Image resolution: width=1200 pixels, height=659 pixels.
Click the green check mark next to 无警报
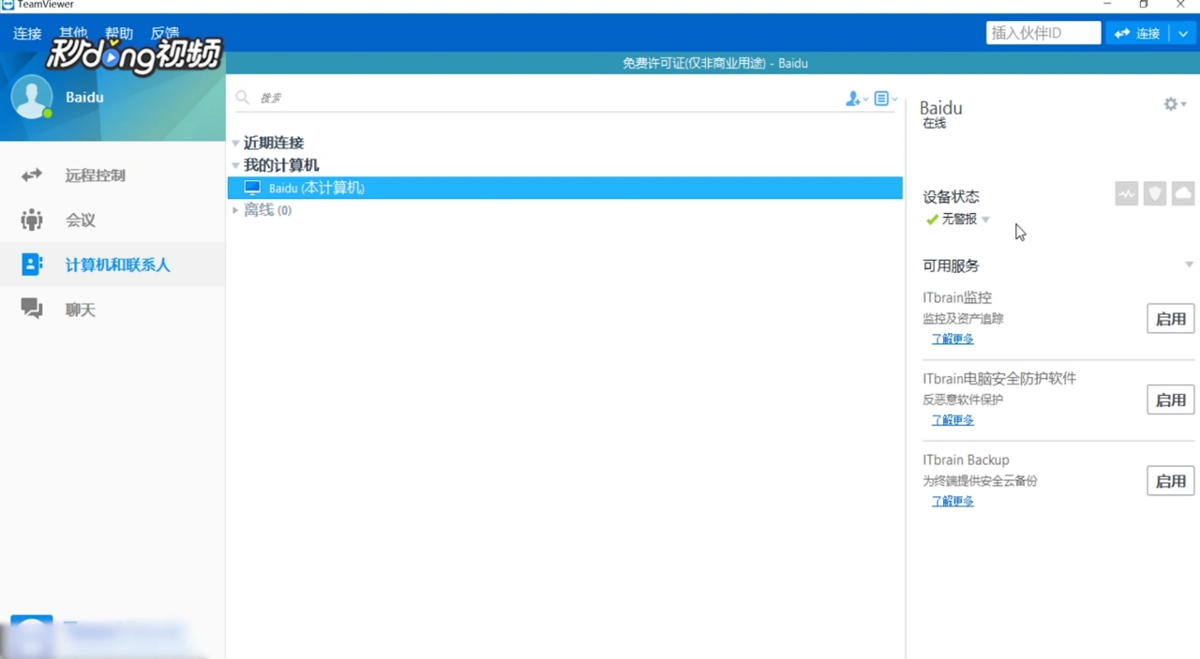[932, 219]
